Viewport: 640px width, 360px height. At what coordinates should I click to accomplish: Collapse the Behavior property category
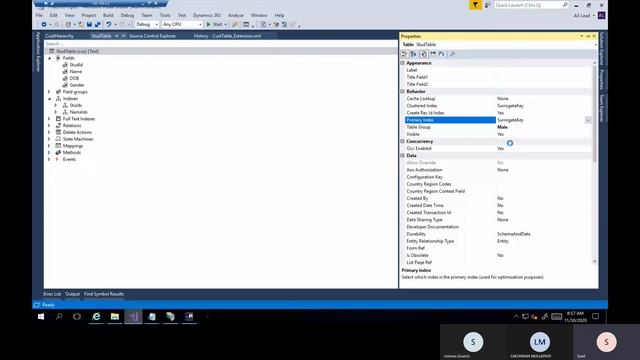(x=402, y=91)
